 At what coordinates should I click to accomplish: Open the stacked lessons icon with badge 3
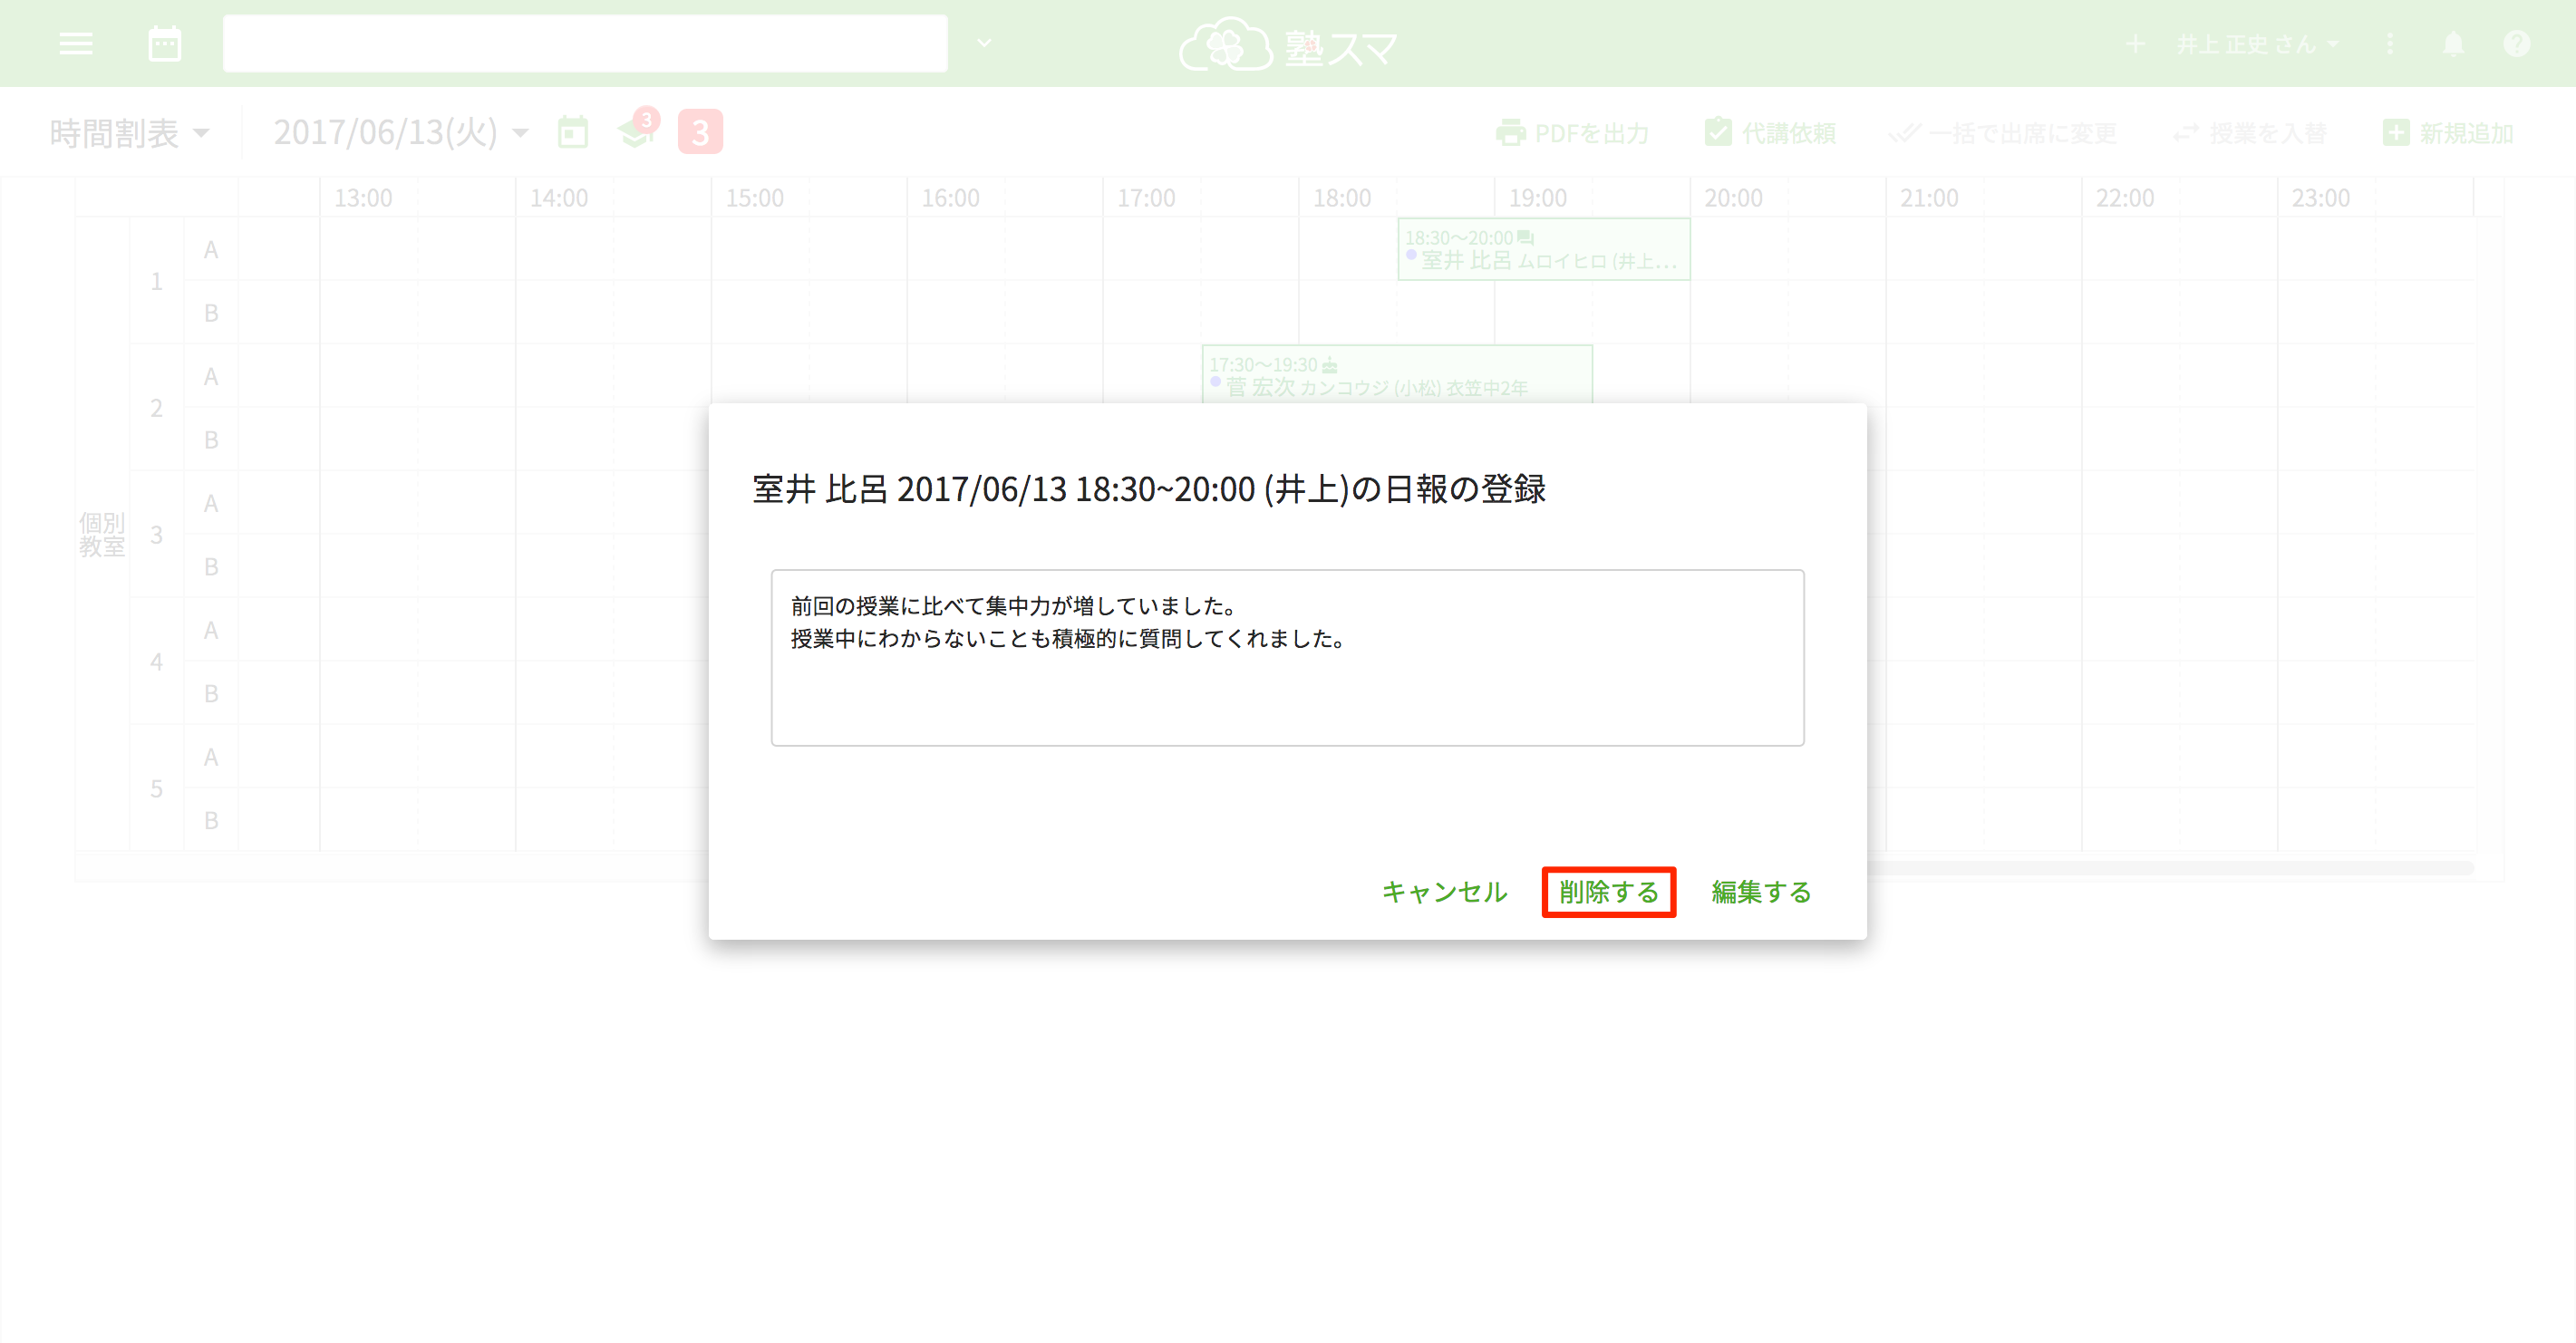[x=636, y=133]
